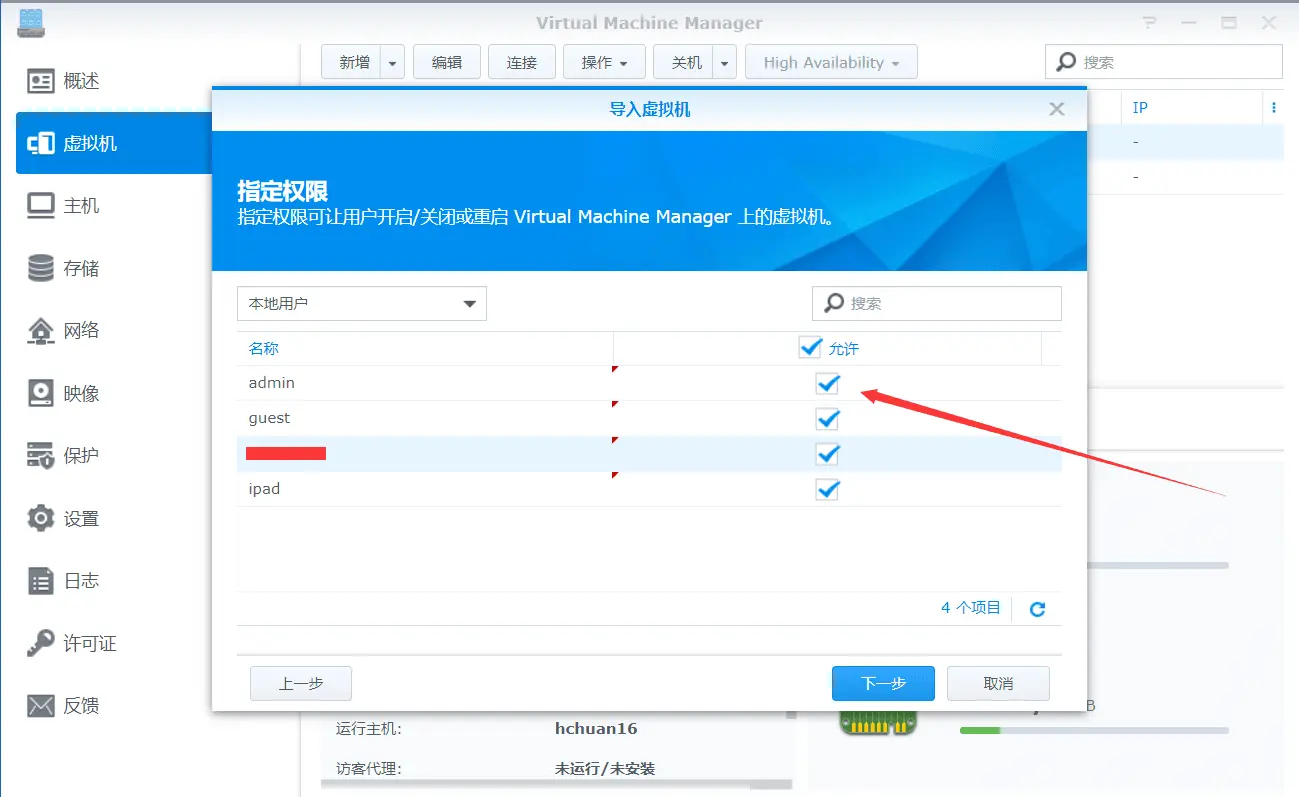Close the 导入虚拟机 dialog
The height and width of the screenshot is (797, 1299).
[x=1056, y=109]
